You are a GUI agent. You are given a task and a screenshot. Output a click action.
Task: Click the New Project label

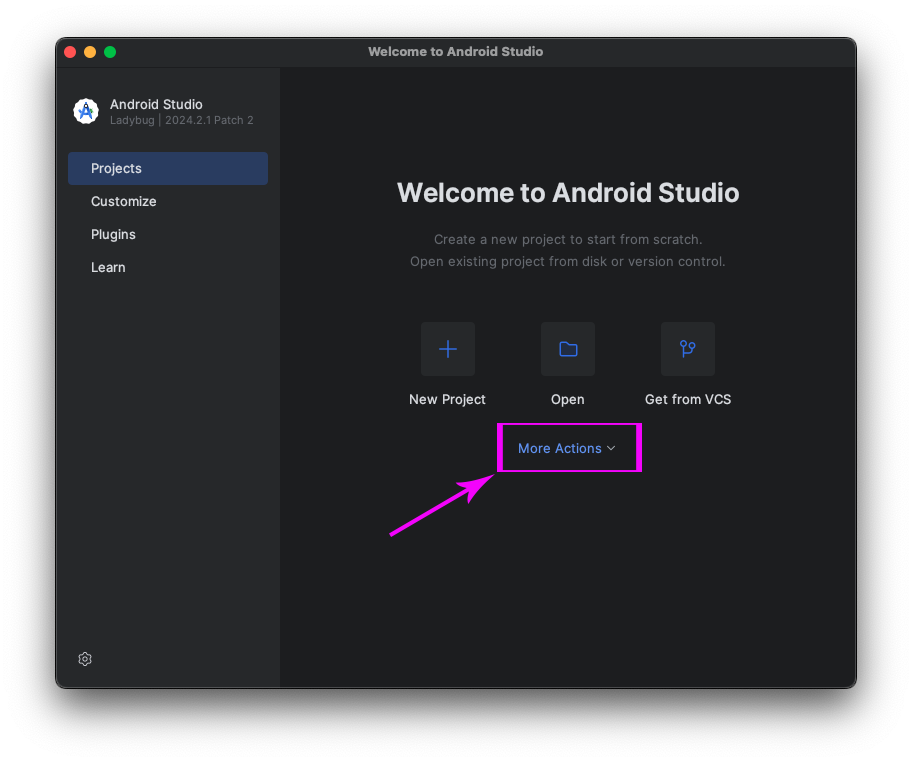(447, 400)
